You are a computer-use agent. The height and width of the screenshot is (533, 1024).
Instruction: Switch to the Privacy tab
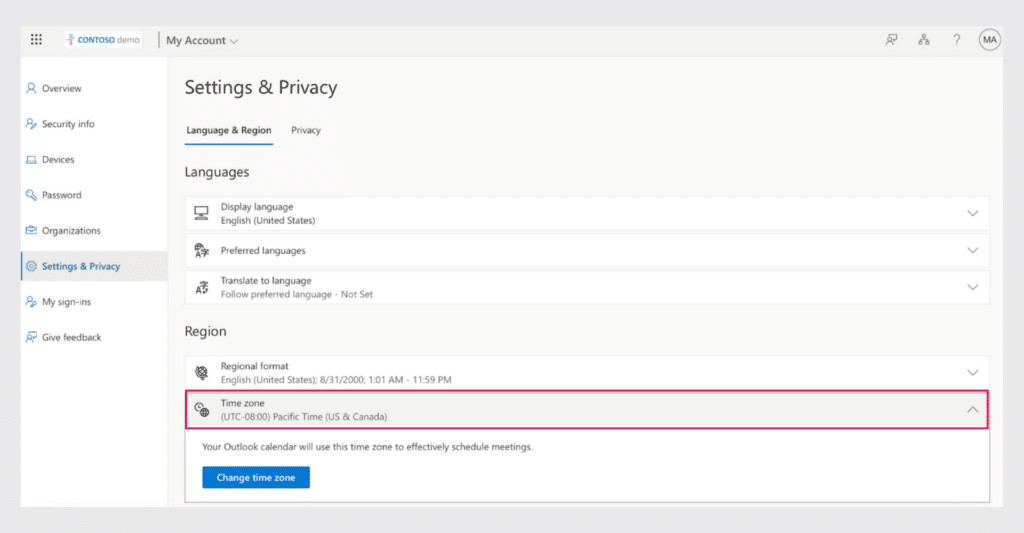306,130
